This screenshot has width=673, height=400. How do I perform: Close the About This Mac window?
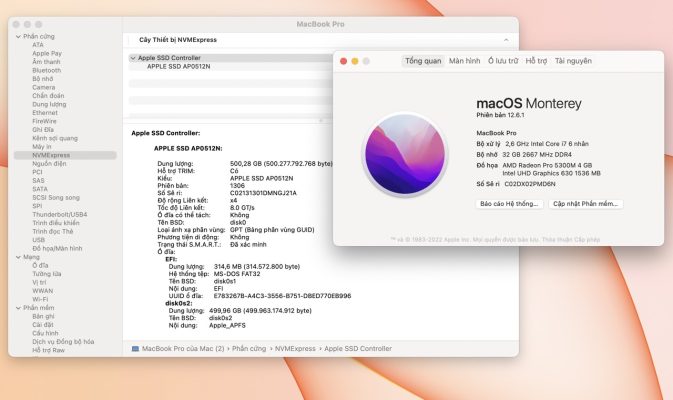(x=343, y=61)
